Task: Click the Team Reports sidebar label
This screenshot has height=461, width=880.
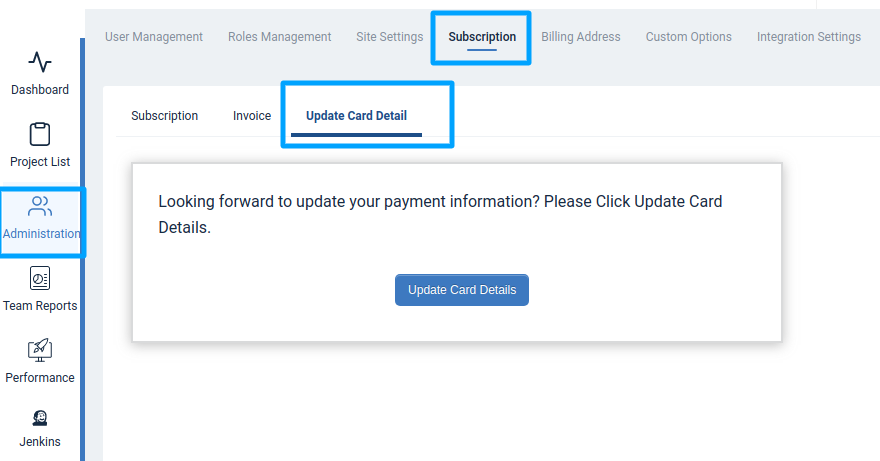Action: [x=40, y=306]
